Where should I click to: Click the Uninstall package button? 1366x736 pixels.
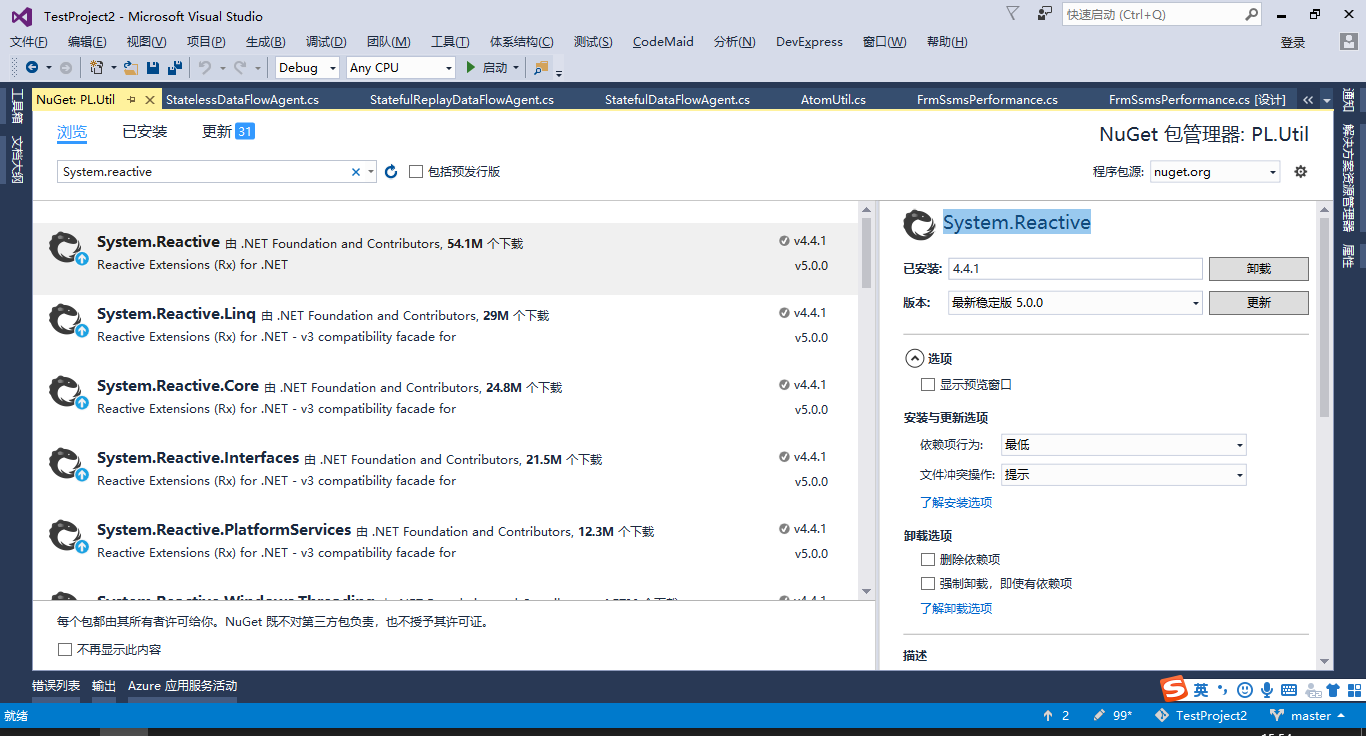pos(1258,269)
